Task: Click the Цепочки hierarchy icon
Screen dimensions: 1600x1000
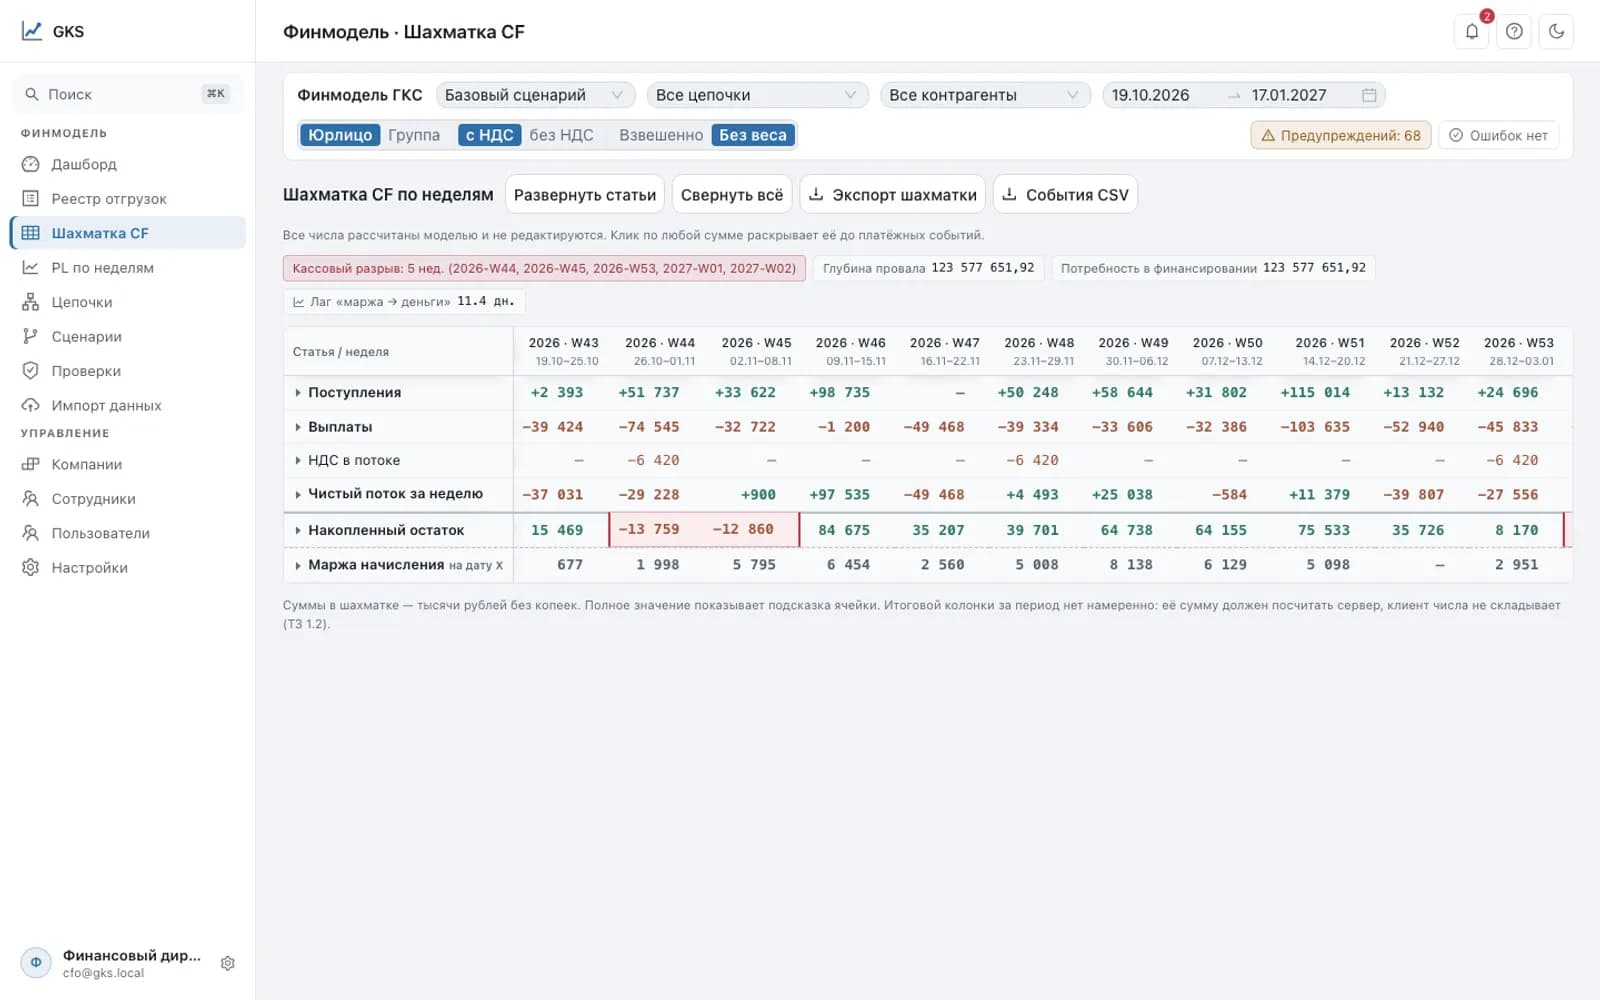Action: [31, 302]
